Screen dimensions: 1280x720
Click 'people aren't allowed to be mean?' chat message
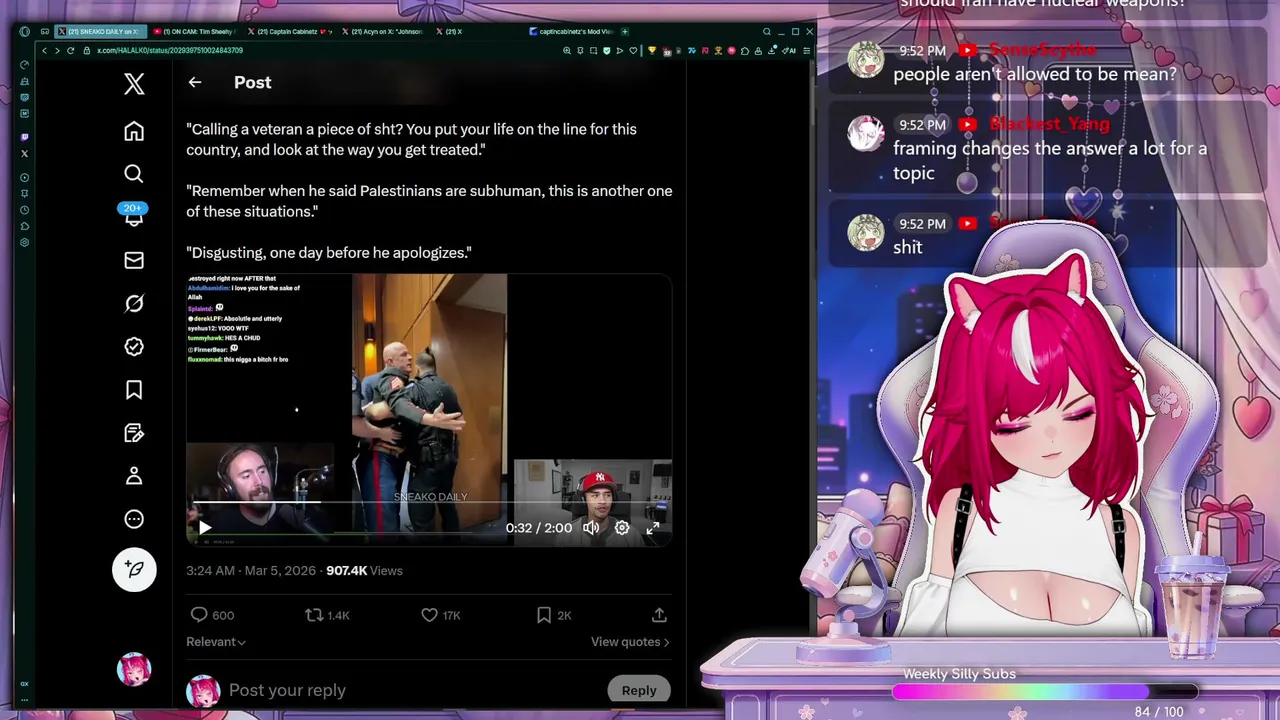[x=1034, y=74]
